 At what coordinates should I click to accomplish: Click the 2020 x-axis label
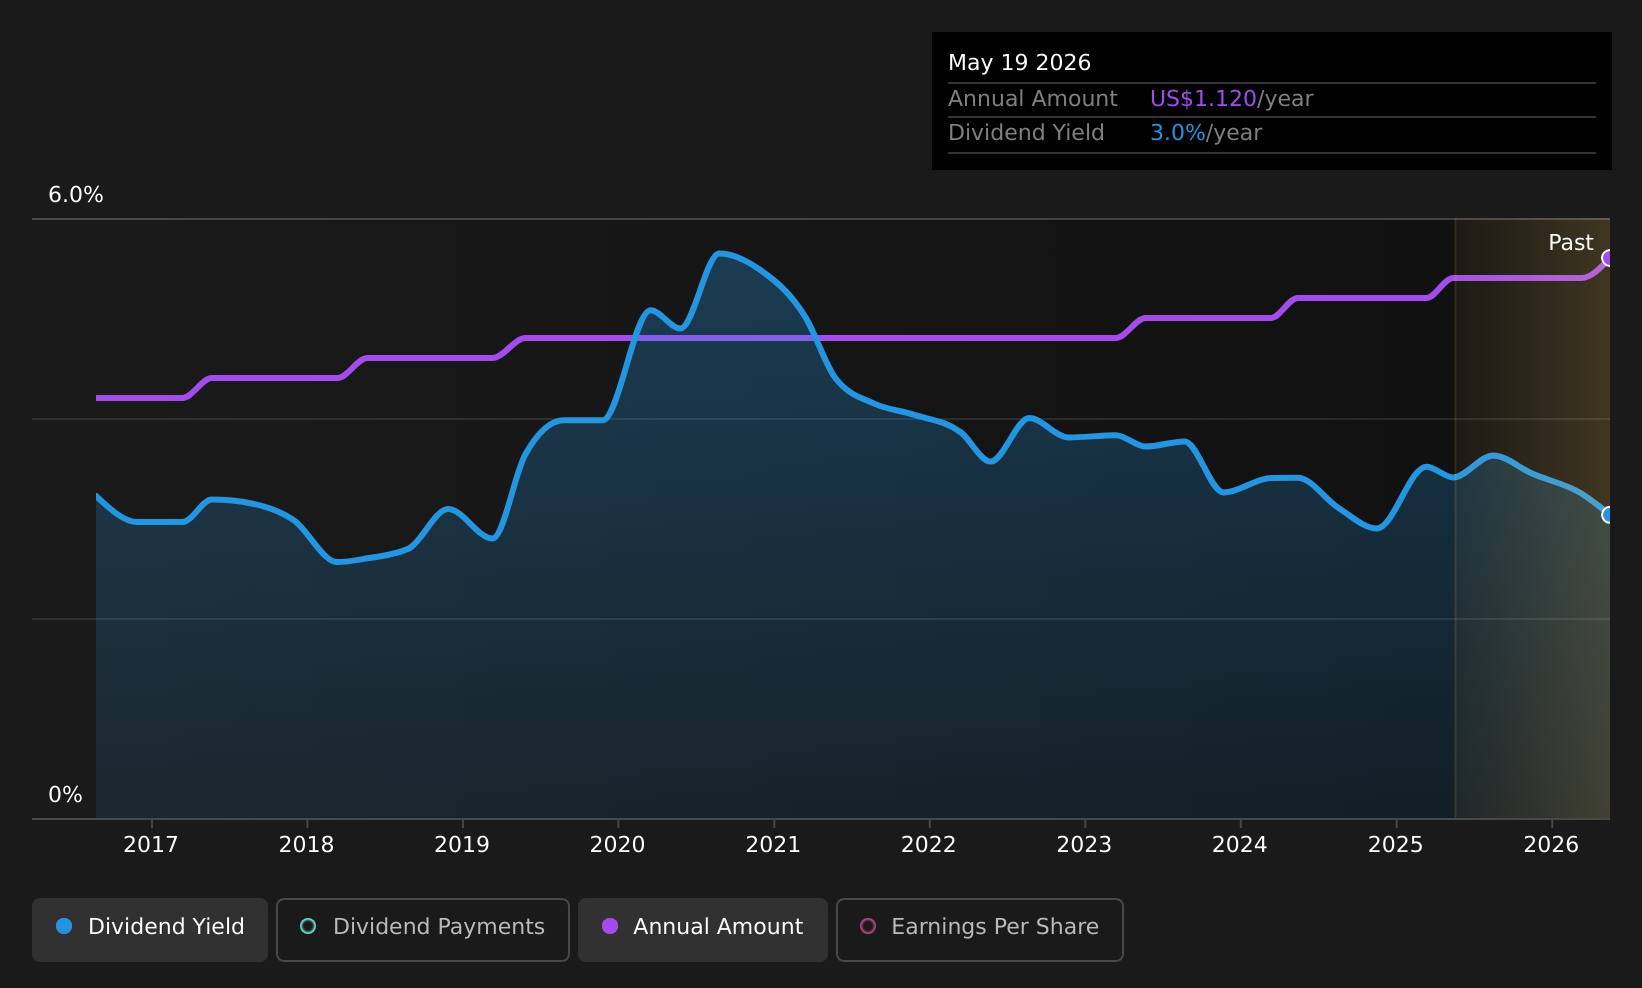pos(618,845)
